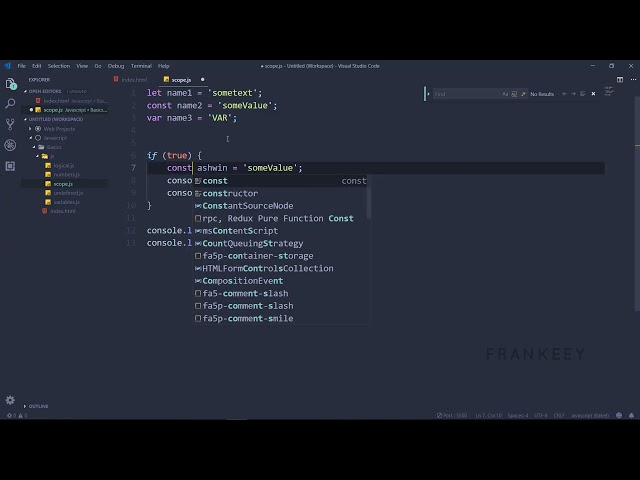
Task: Close the Find widget
Action: pos(593,94)
